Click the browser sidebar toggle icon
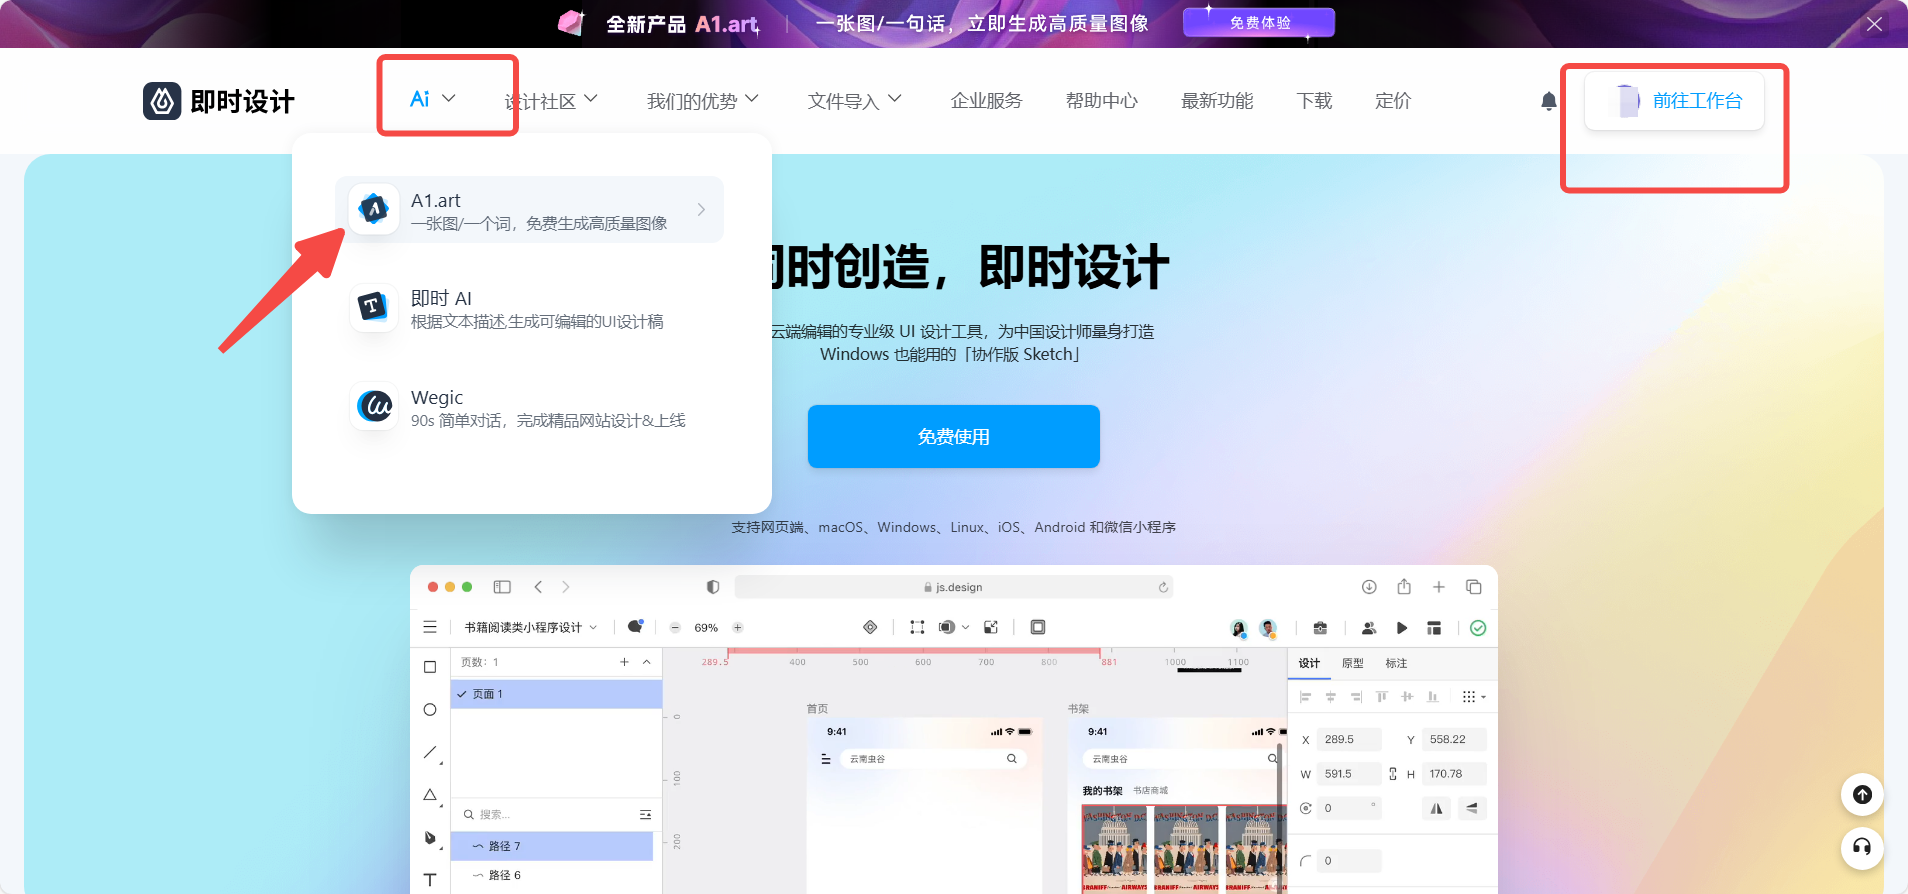The height and width of the screenshot is (894, 1908). (502, 587)
